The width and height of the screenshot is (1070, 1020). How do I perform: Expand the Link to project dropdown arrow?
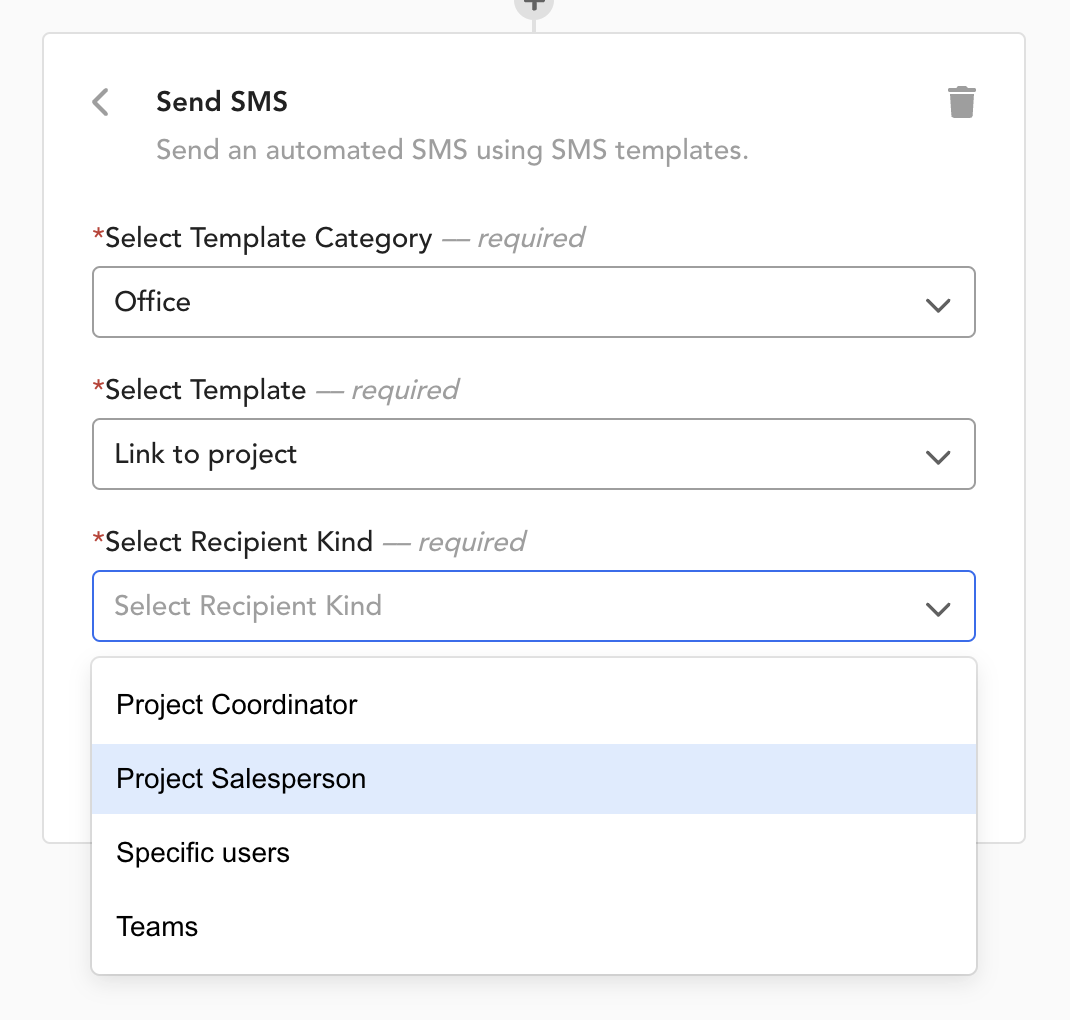point(938,457)
